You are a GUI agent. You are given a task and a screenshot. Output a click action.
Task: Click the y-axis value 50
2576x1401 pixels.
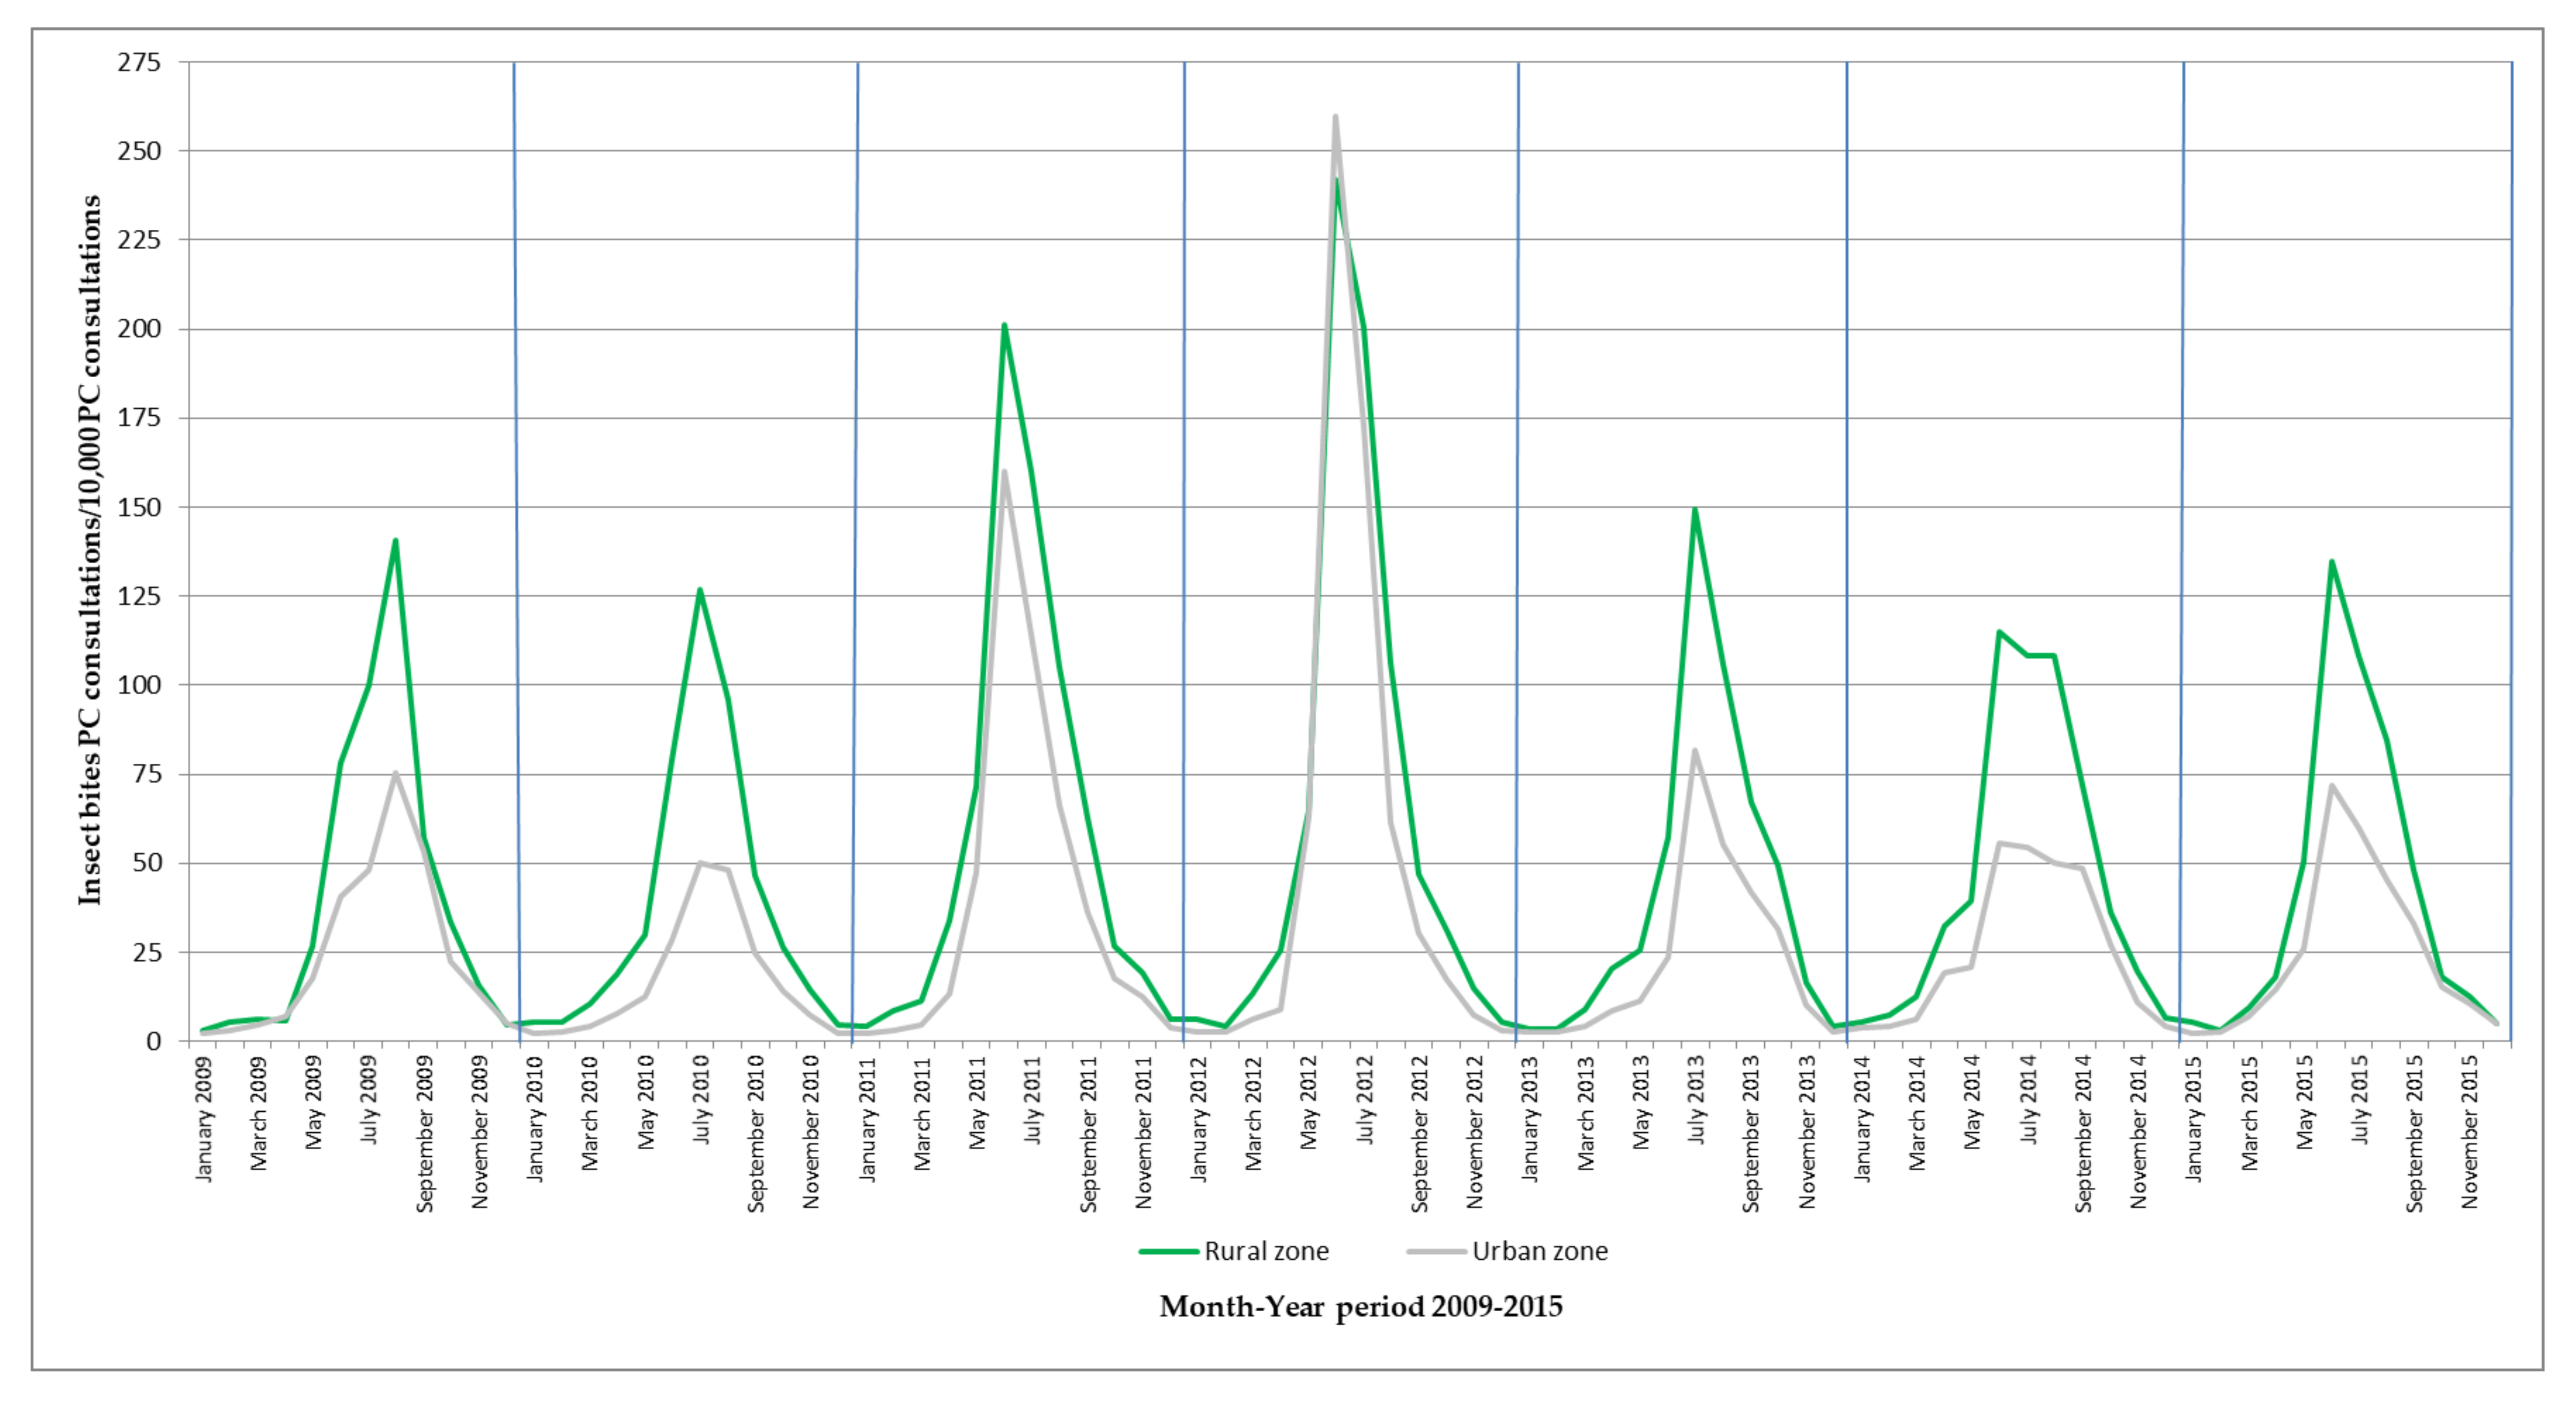(147, 863)
